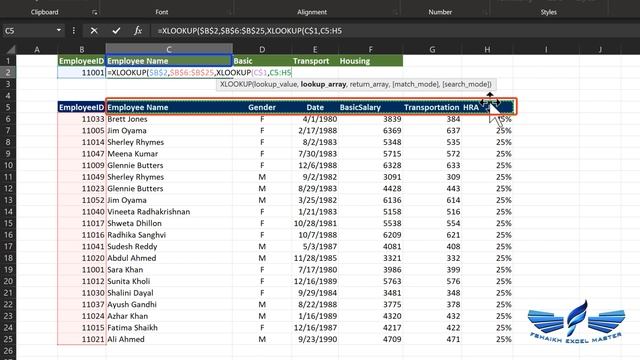The width and height of the screenshot is (640, 360).
Task: Click lookup_value in the XLOOKUP tooltip
Action: point(275,84)
